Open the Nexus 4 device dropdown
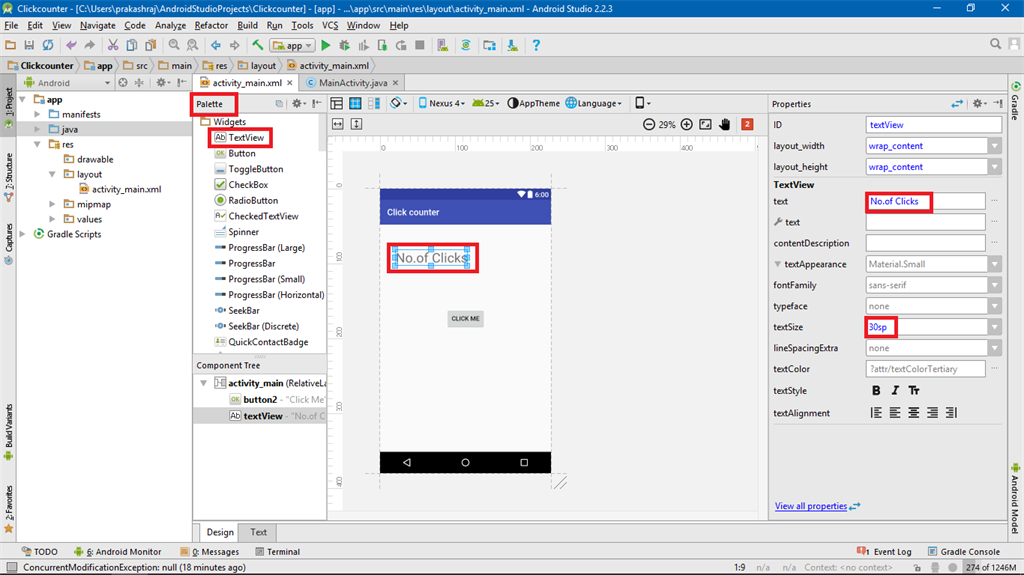The height and width of the screenshot is (575, 1024). pyautogui.click(x=441, y=103)
